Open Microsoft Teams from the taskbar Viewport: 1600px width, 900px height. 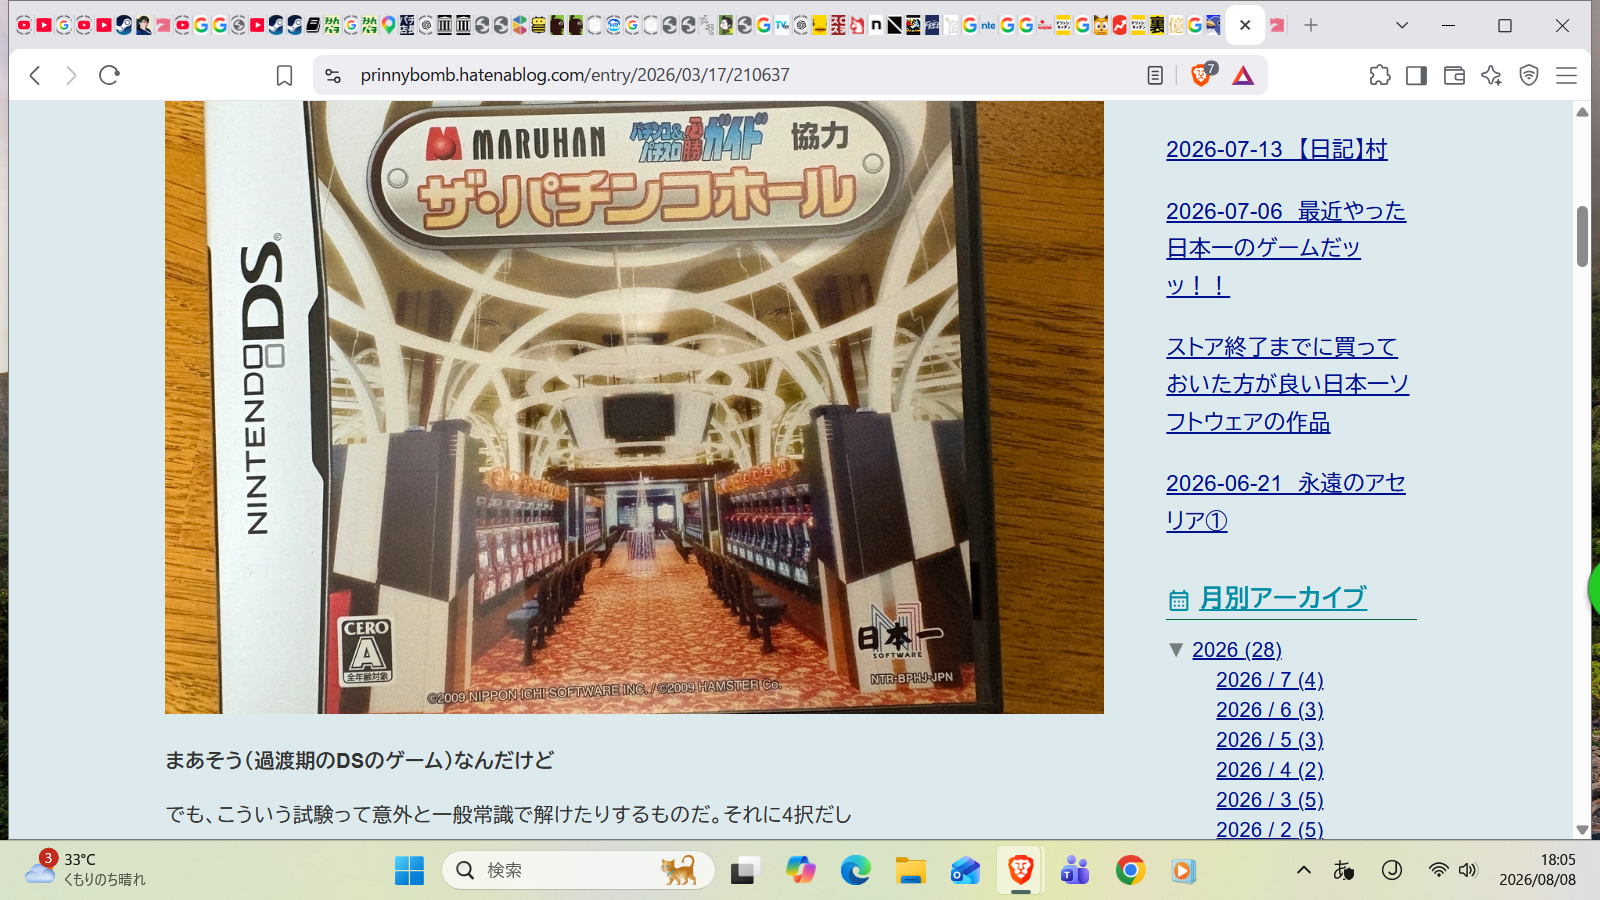click(x=1075, y=871)
